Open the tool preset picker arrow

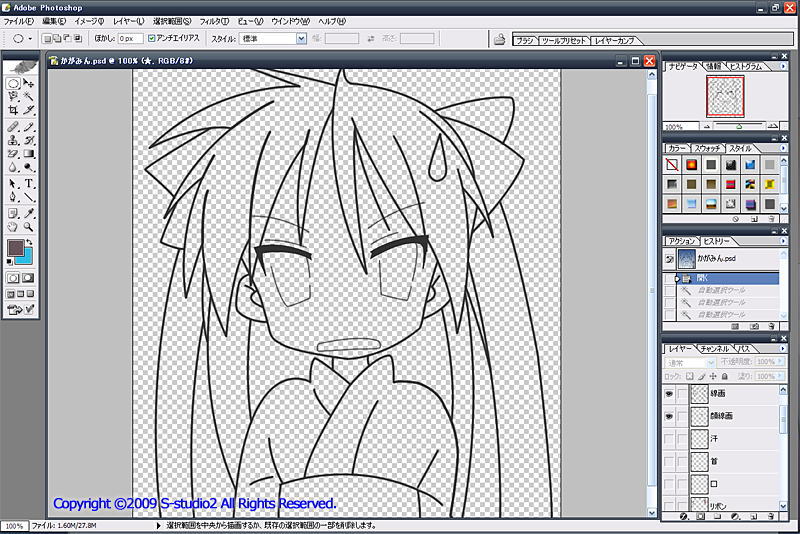[31, 38]
